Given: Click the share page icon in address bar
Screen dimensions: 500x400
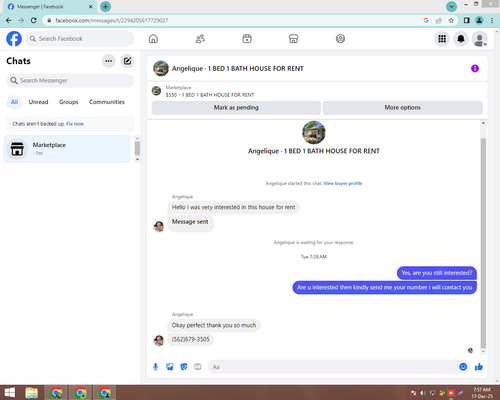Looking at the screenshot, I should coord(438,20).
